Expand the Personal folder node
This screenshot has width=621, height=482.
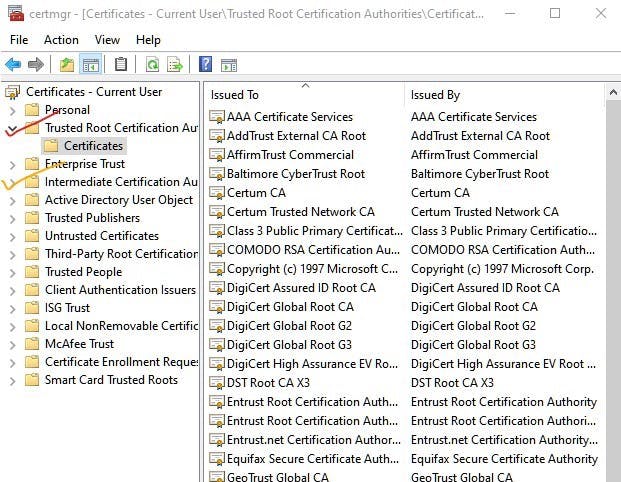(12, 110)
